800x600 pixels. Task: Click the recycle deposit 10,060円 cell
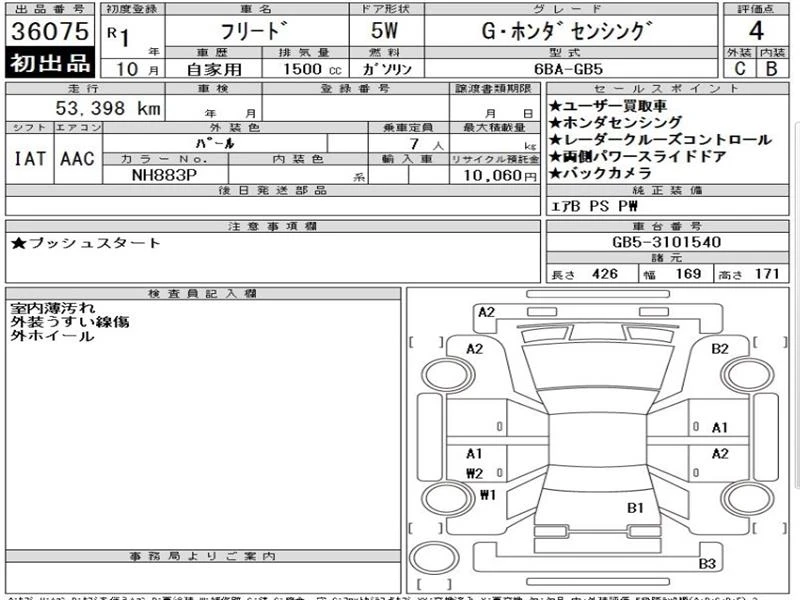pyautogui.click(x=494, y=175)
